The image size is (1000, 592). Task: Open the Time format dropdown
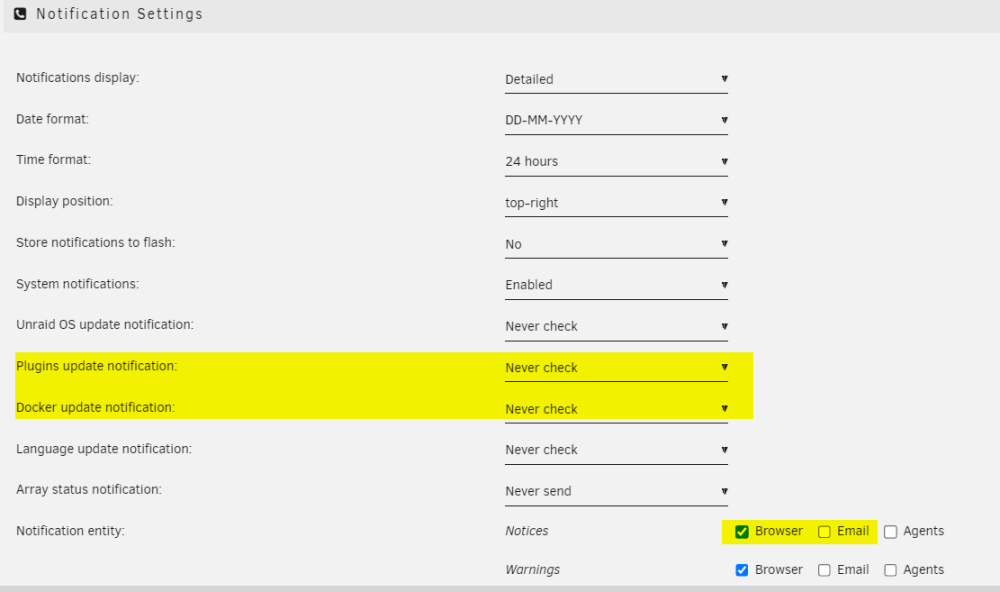pyautogui.click(x=616, y=162)
